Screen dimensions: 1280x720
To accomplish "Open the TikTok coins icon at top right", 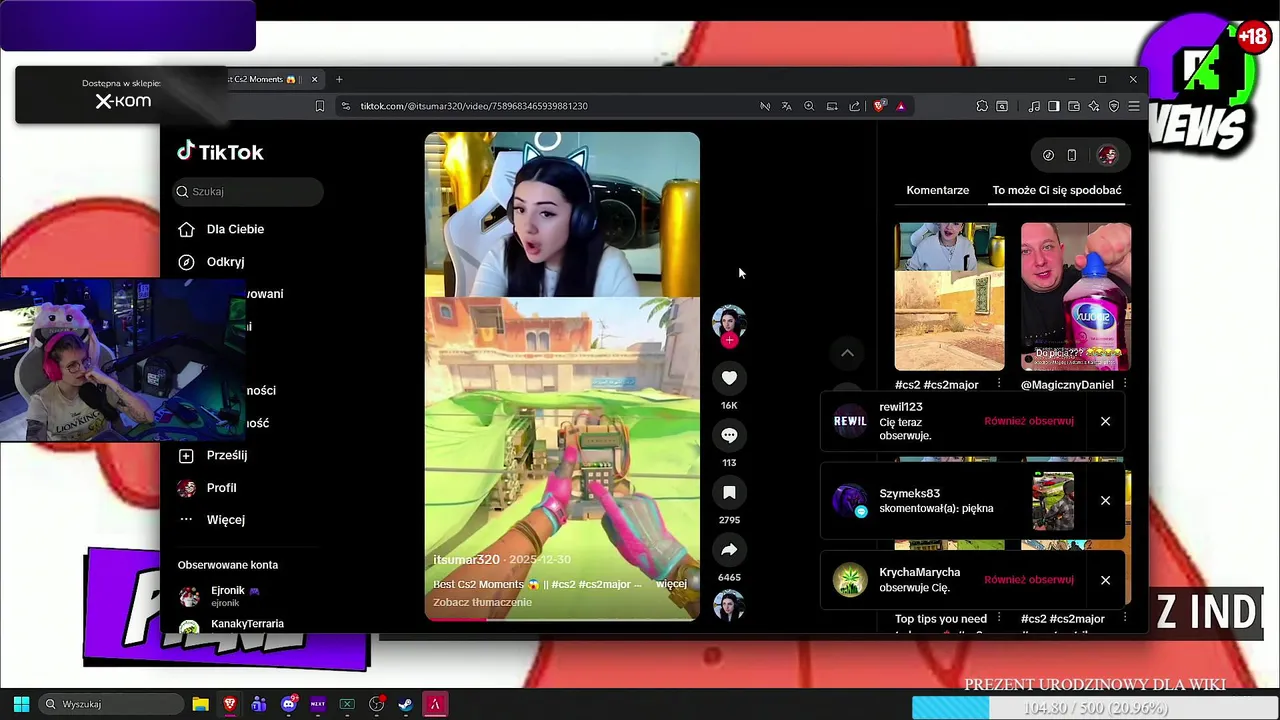I will click(1048, 155).
